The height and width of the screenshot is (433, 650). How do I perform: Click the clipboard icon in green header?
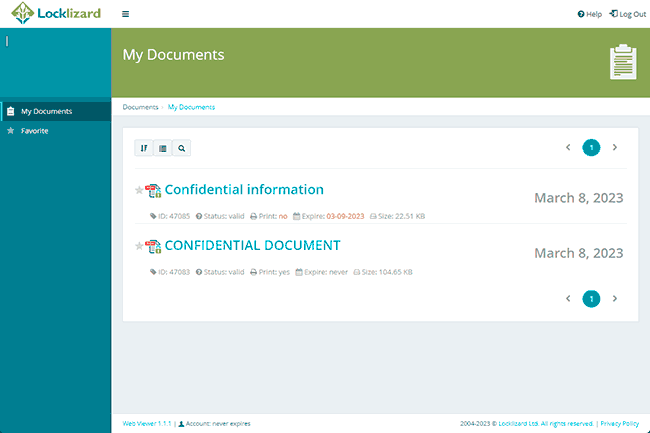[x=623, y=62]
